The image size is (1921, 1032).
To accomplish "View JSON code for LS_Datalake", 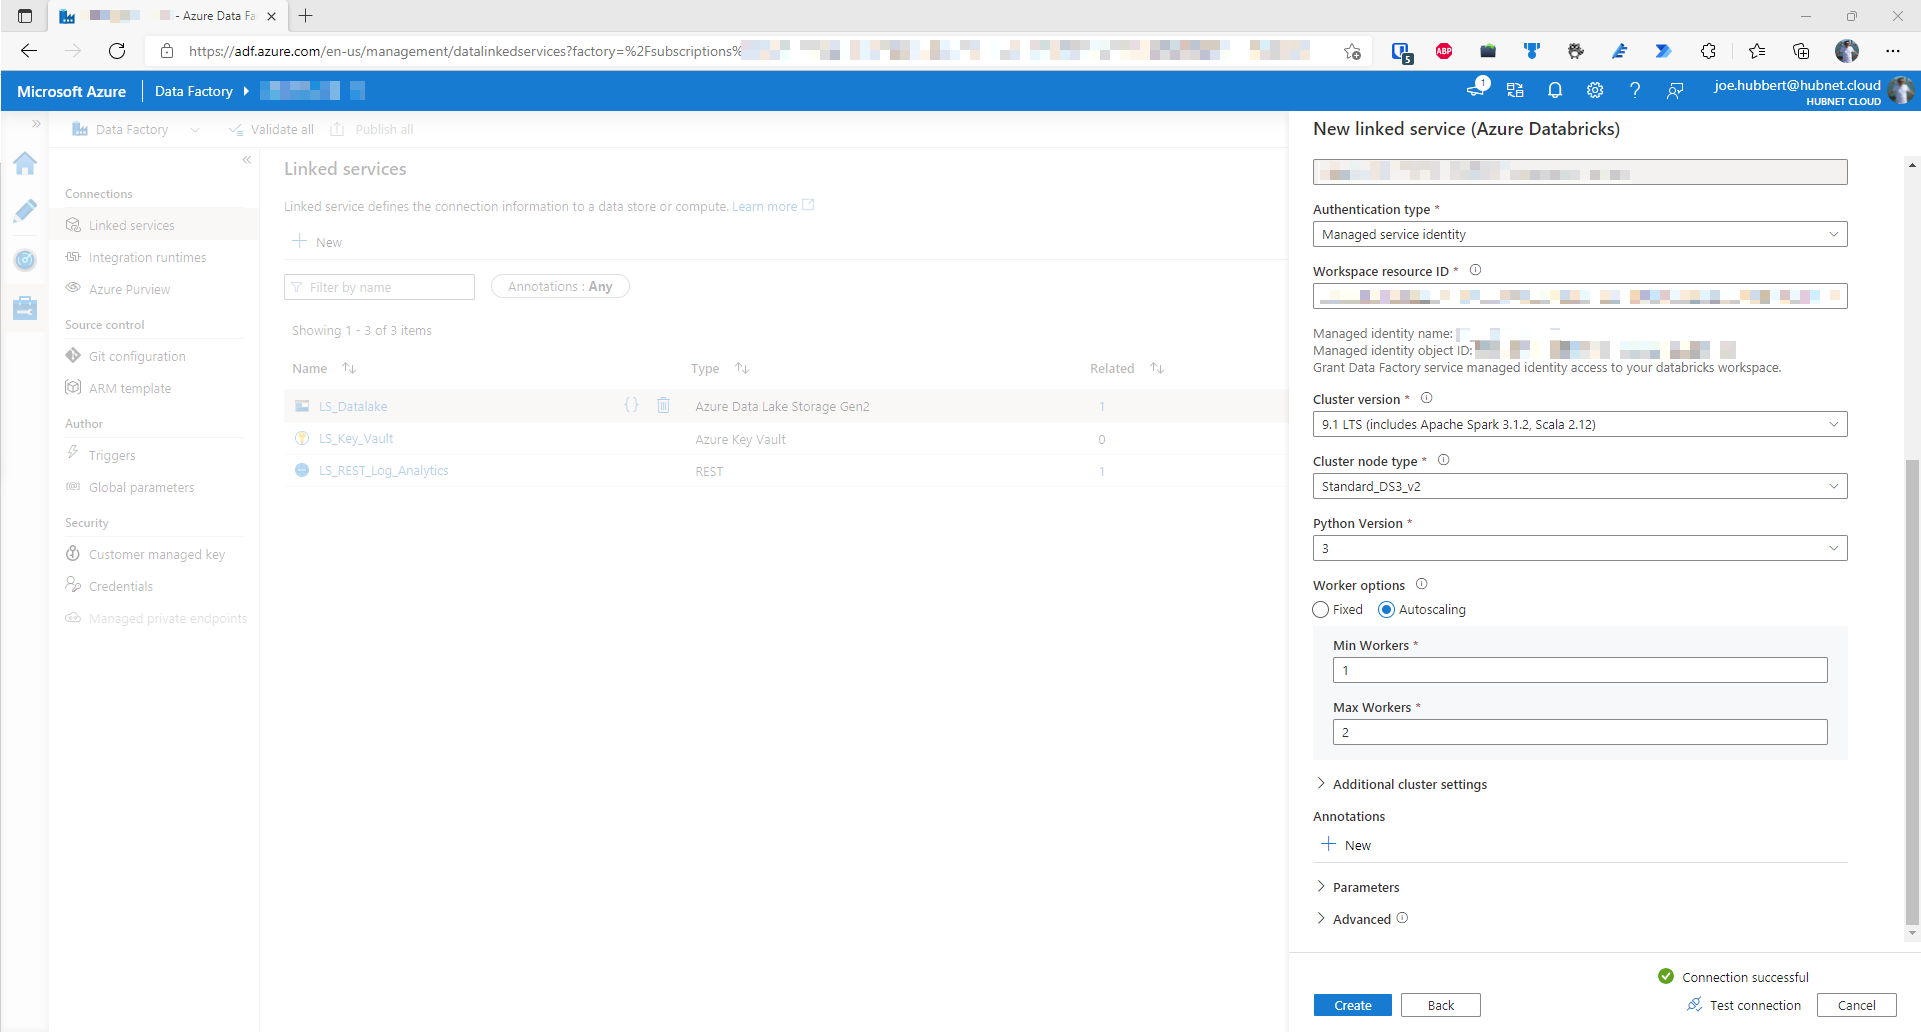I will tap(631, 405).
